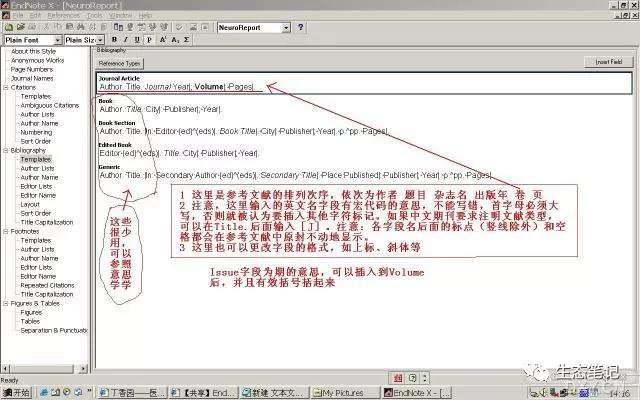Open the Edit menu
The width and height of the screenshot is (640, 400).
[x=35, y=16]
